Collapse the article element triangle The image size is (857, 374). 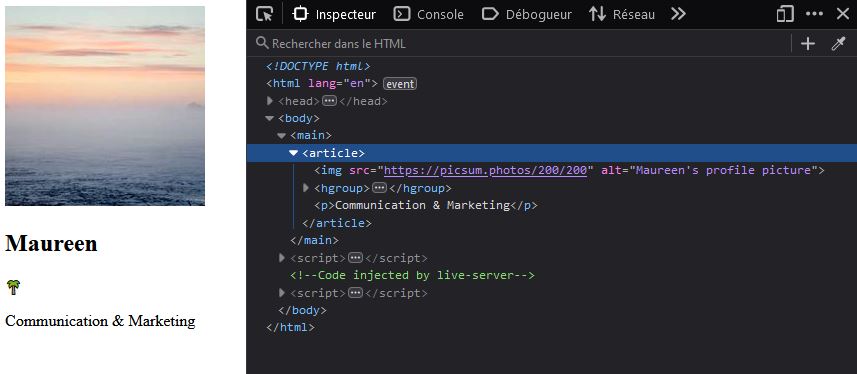coord(294,153)
